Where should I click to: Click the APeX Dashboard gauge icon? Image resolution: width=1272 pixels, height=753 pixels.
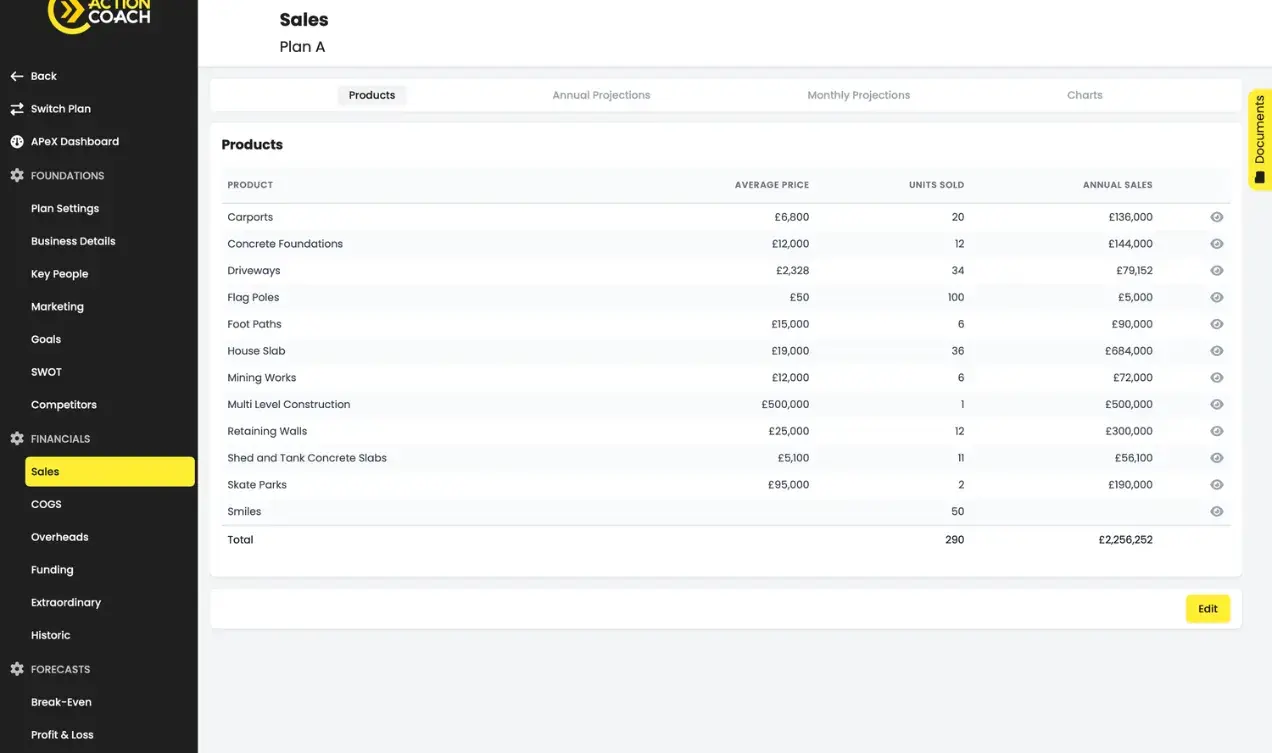[17, 142]
